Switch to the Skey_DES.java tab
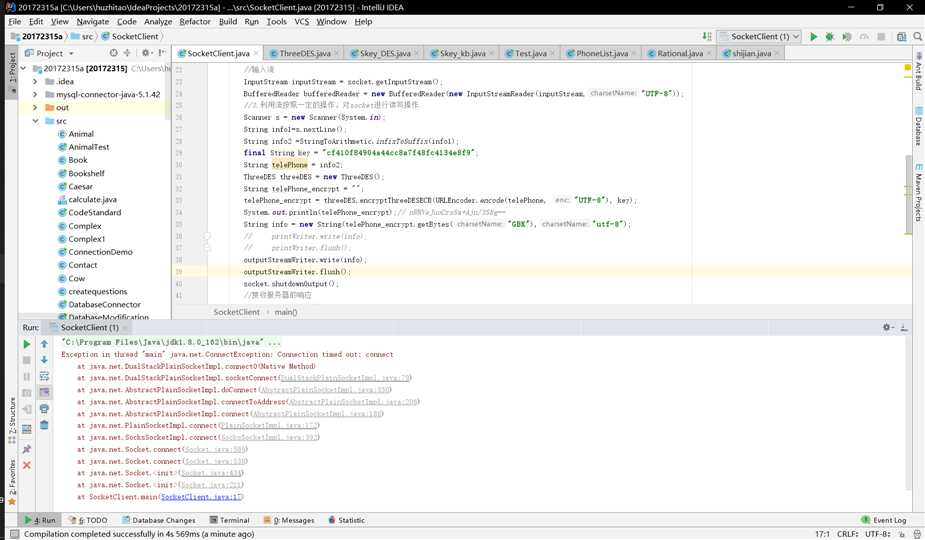Screen dimensions: 925x540 (385, 53)
